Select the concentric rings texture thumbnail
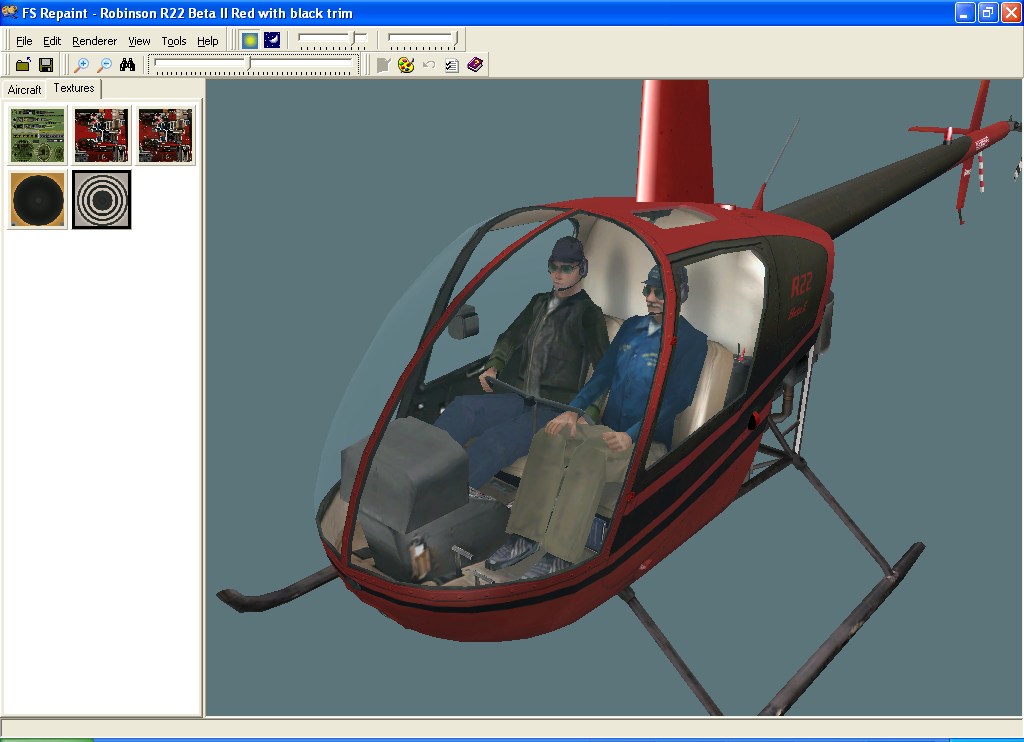The height and width of the screenshot is (742, 1024). point(101,199)
